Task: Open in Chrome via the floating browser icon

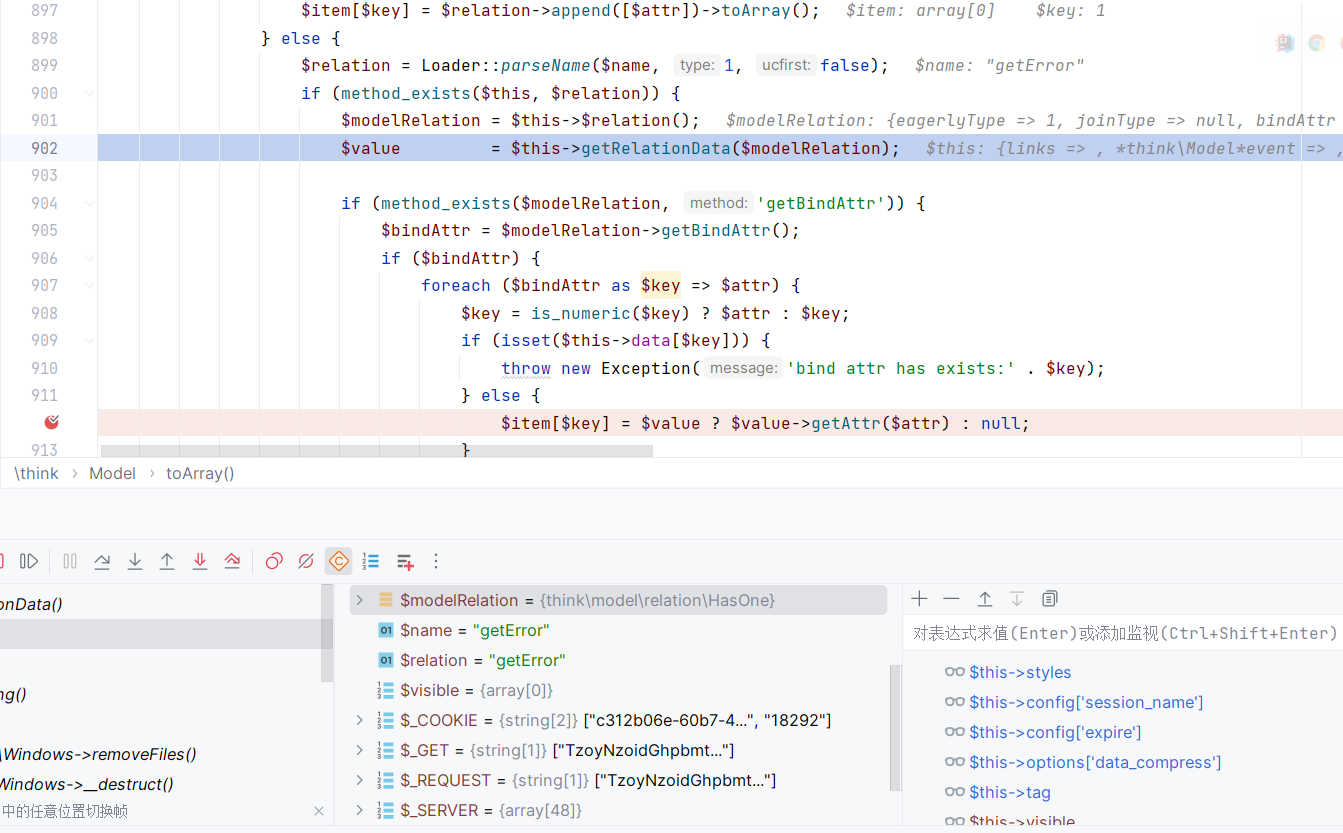Action: (x=1317, y=43)
